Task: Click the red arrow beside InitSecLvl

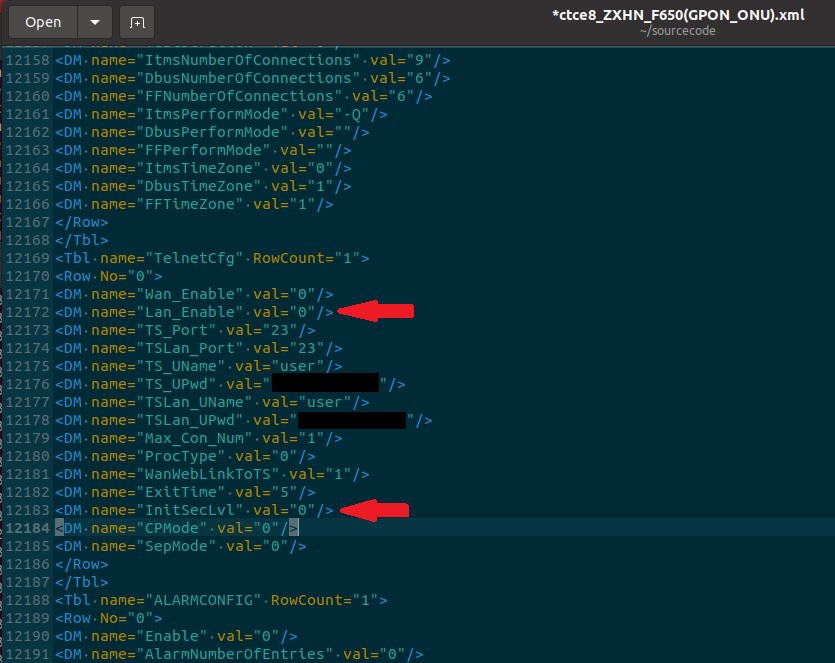Action: [374, 510]
